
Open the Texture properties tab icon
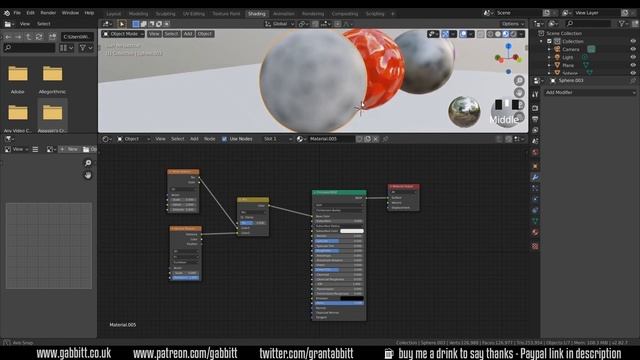[x=535, y=246]
